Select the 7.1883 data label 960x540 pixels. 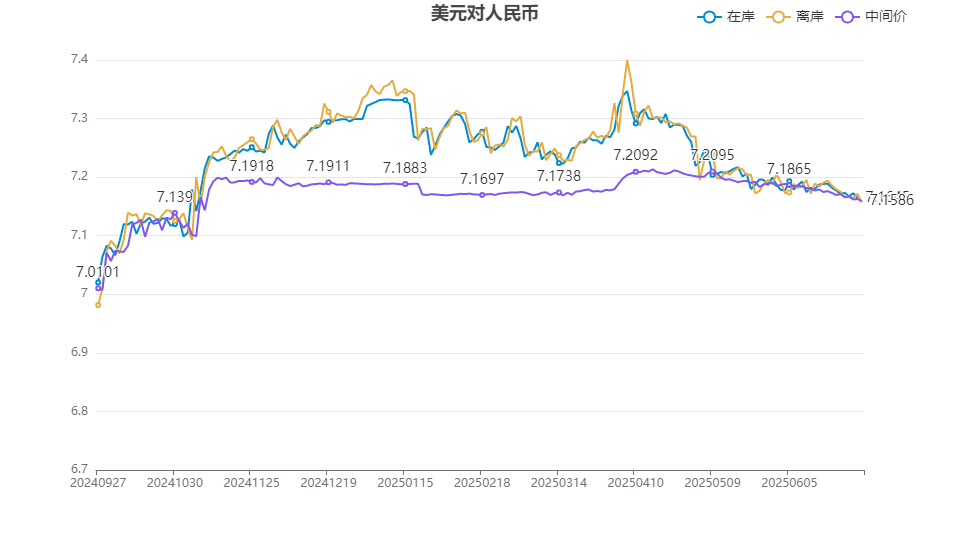[x=405, y=168]
